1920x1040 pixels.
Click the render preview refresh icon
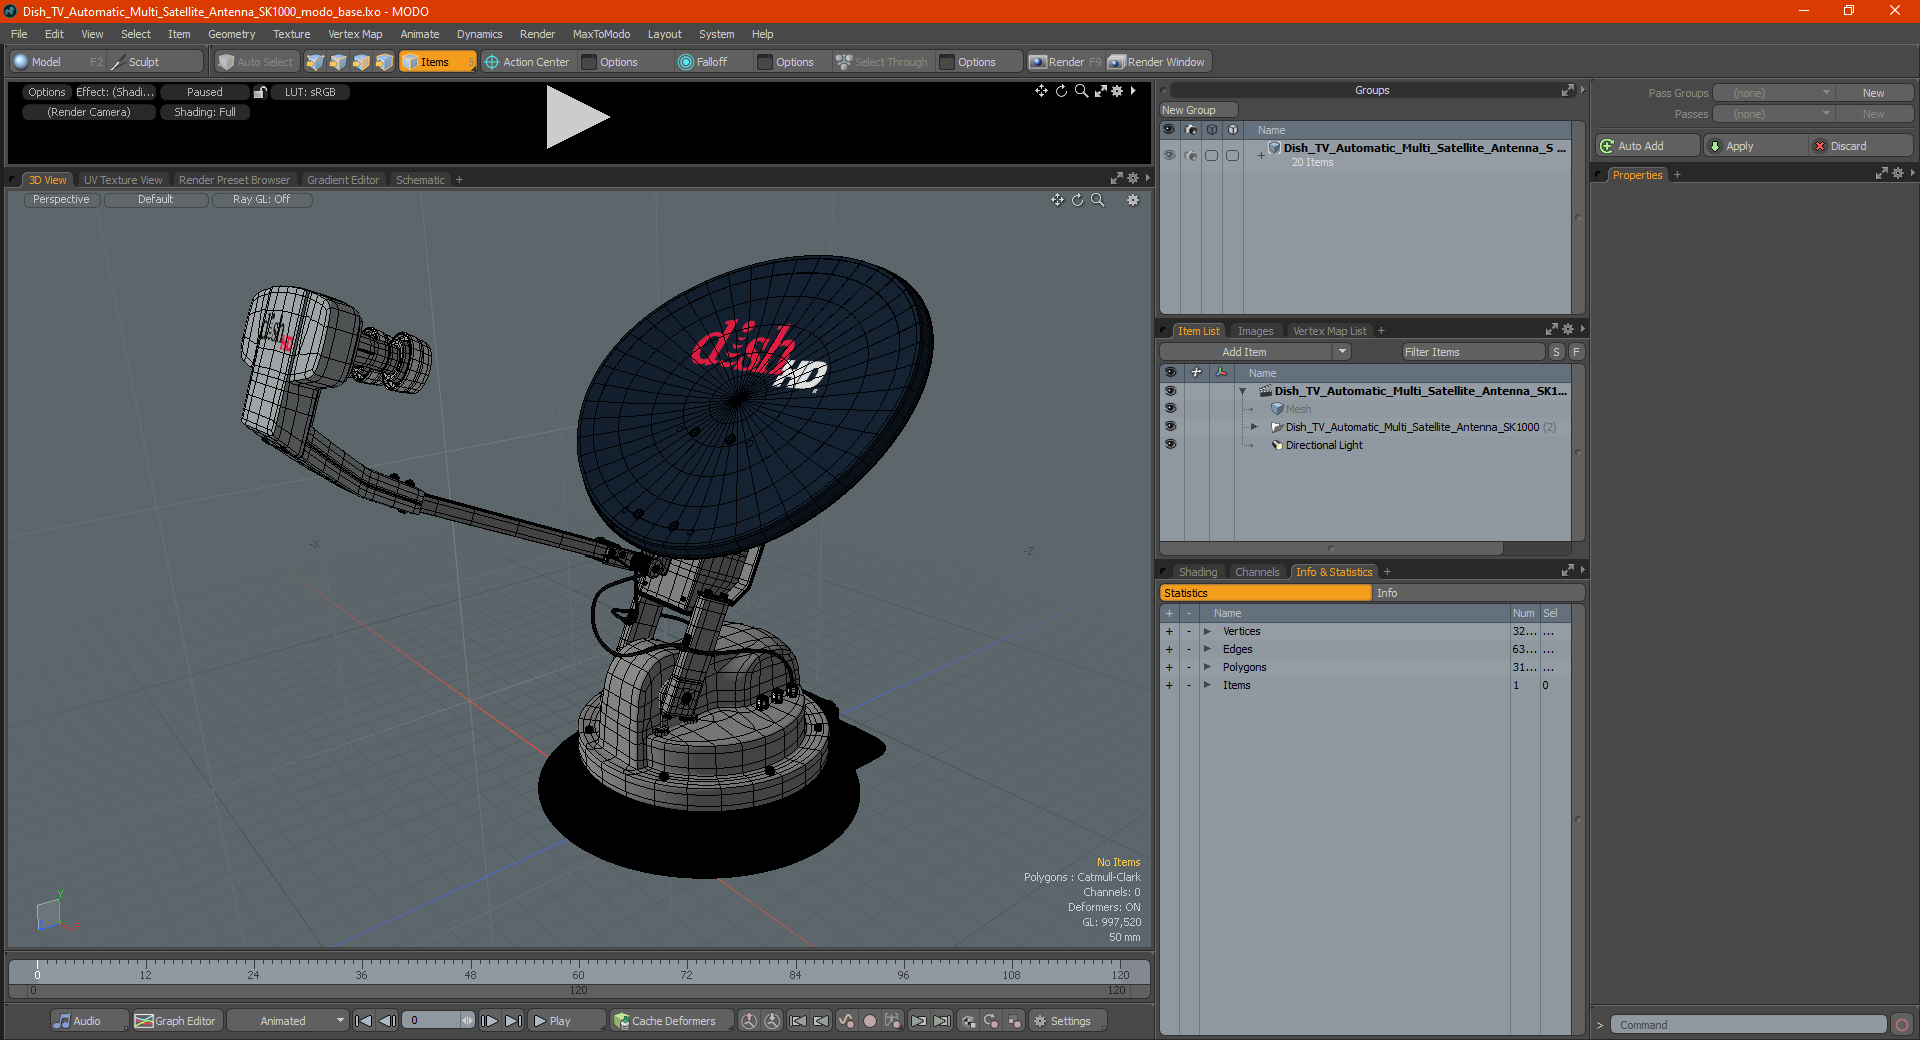[1061, 91]
